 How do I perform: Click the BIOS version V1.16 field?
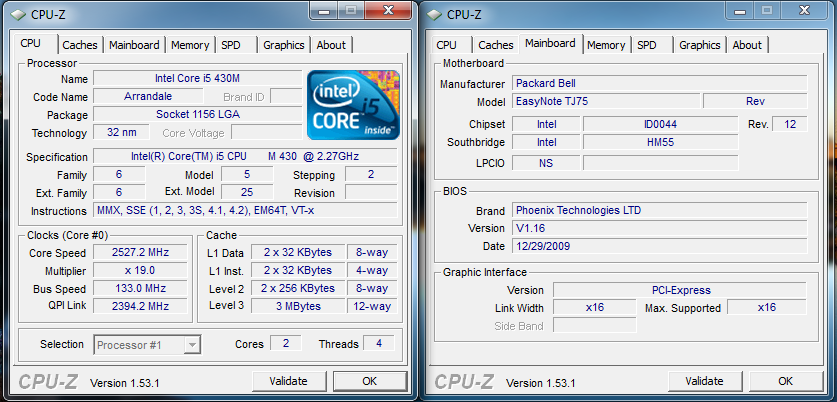pyautogui.click(x=659, y=228)
